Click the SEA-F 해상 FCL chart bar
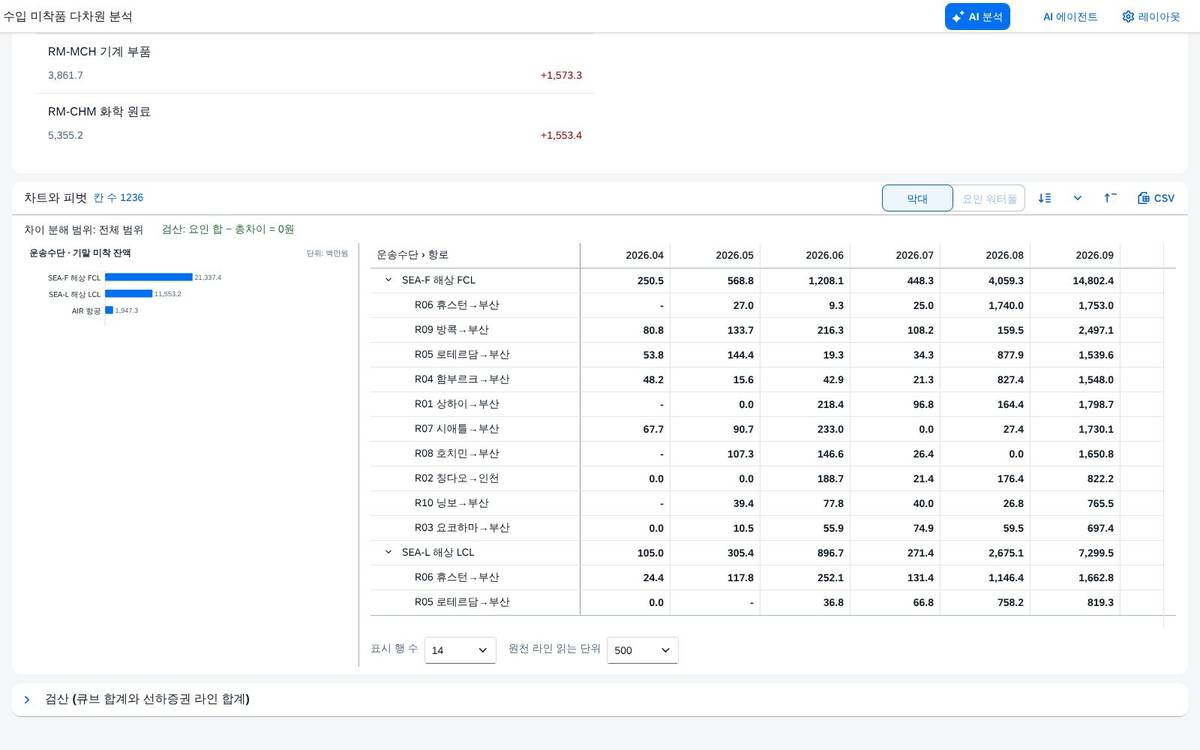The width and height of the screenshot is (1200, 750). click(x=148, y=277)
